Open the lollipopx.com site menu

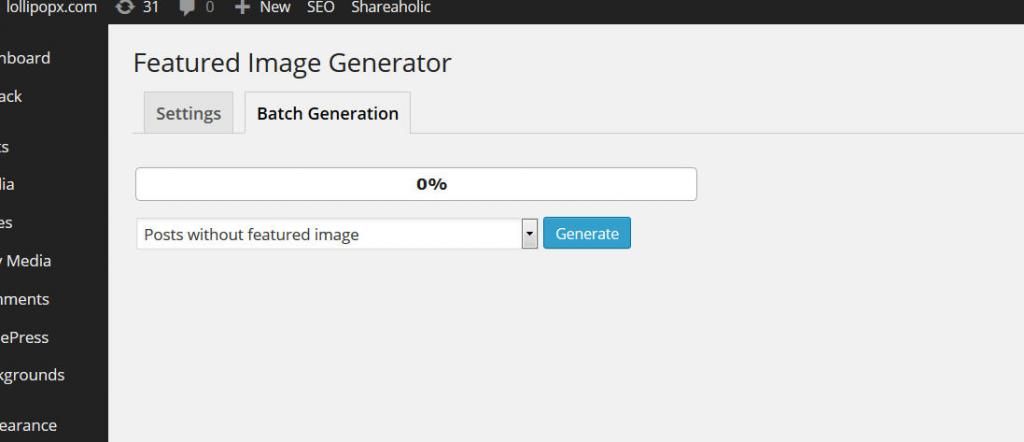[x=51, y=8]
